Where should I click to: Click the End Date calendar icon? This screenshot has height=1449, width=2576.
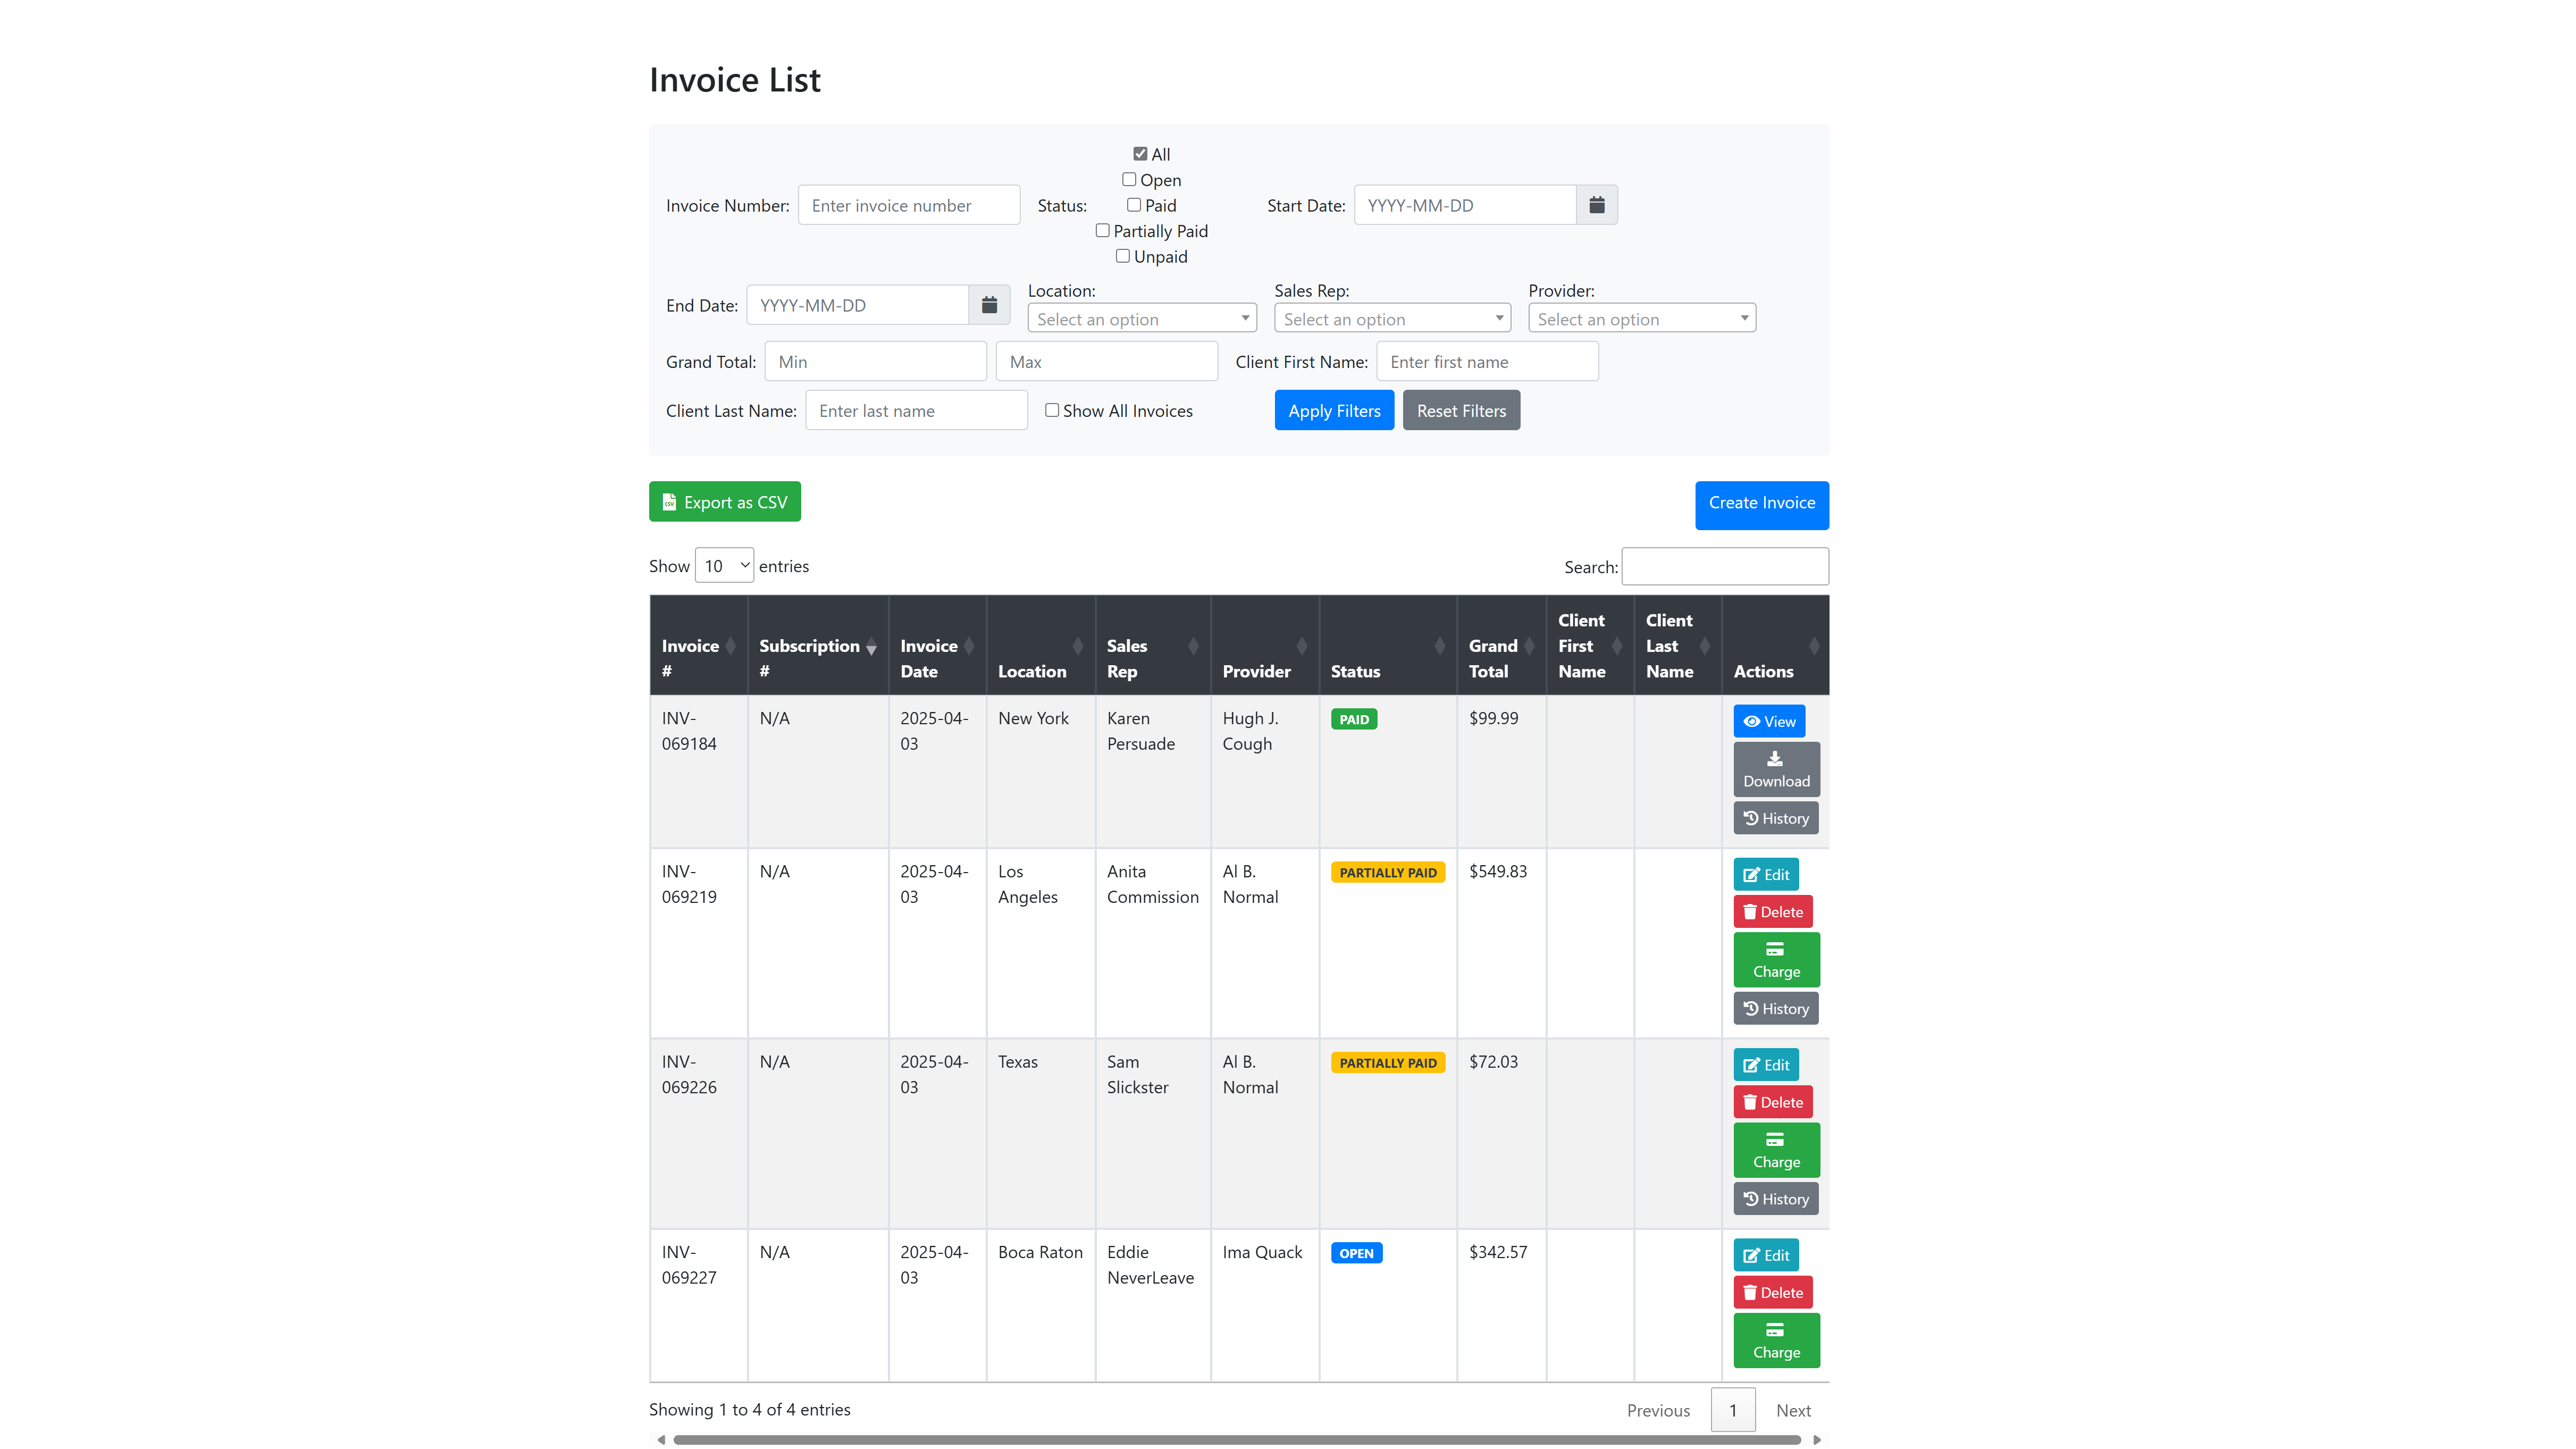[x=989, y=305]
